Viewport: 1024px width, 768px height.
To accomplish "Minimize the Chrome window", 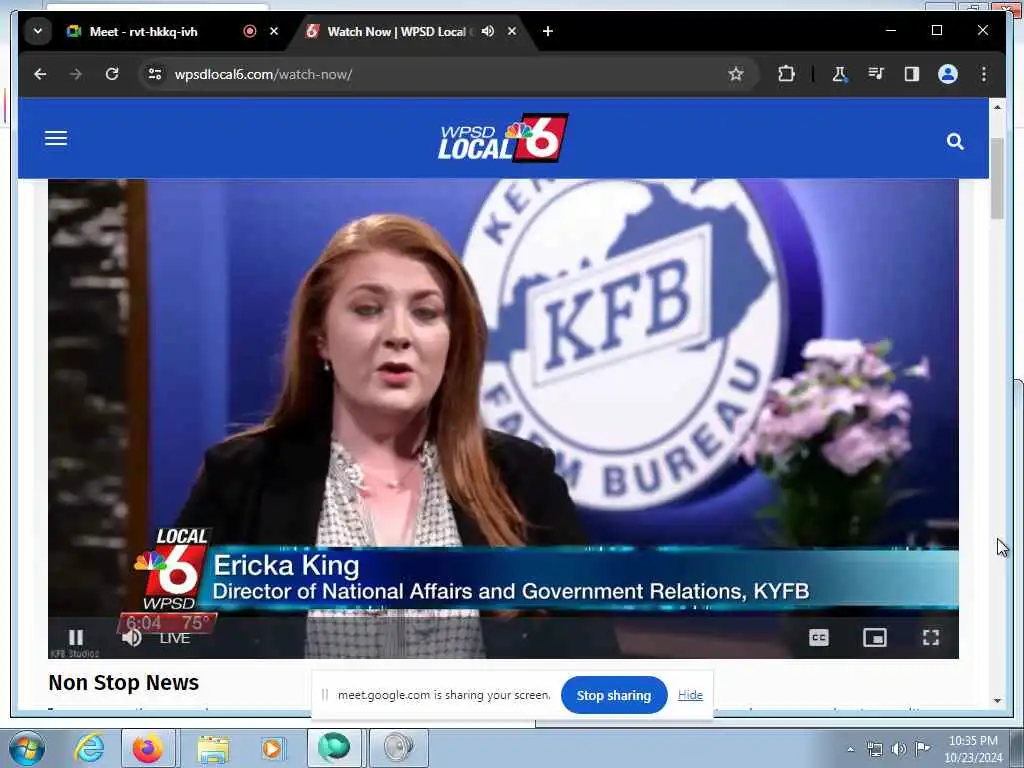I will (x=891, y=30).
